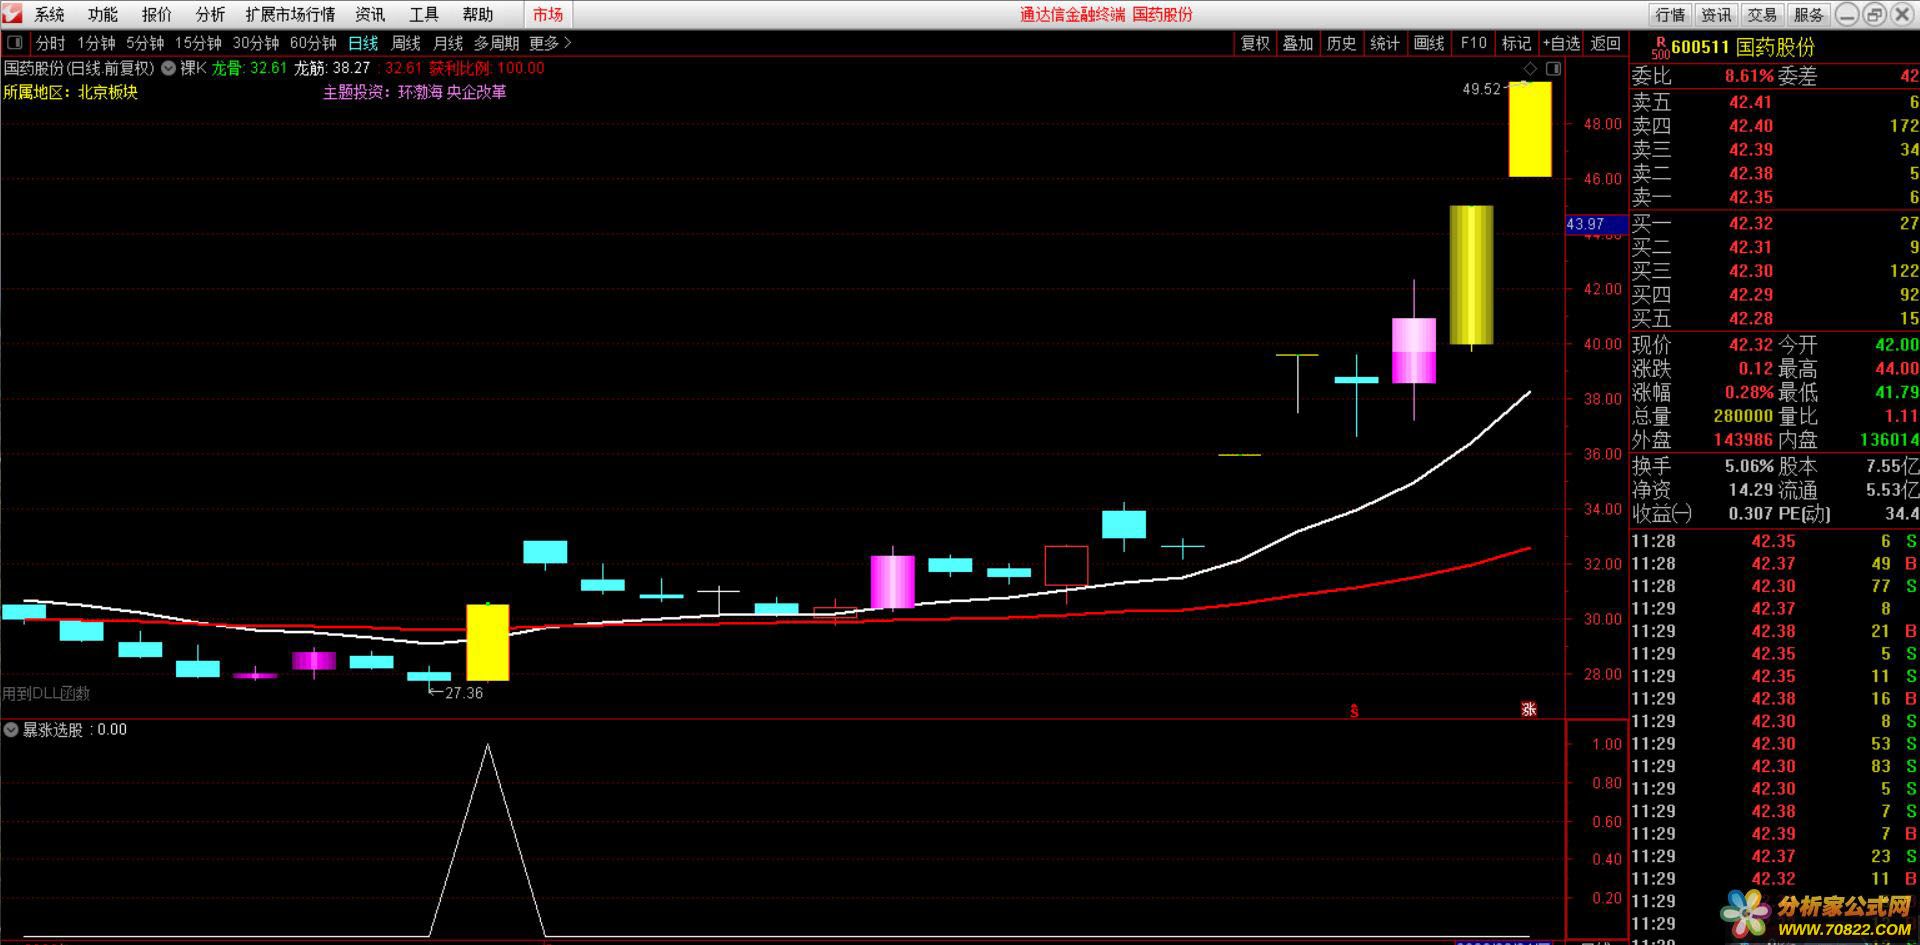Select the 周线 weekly period

[x=406, y=43]
